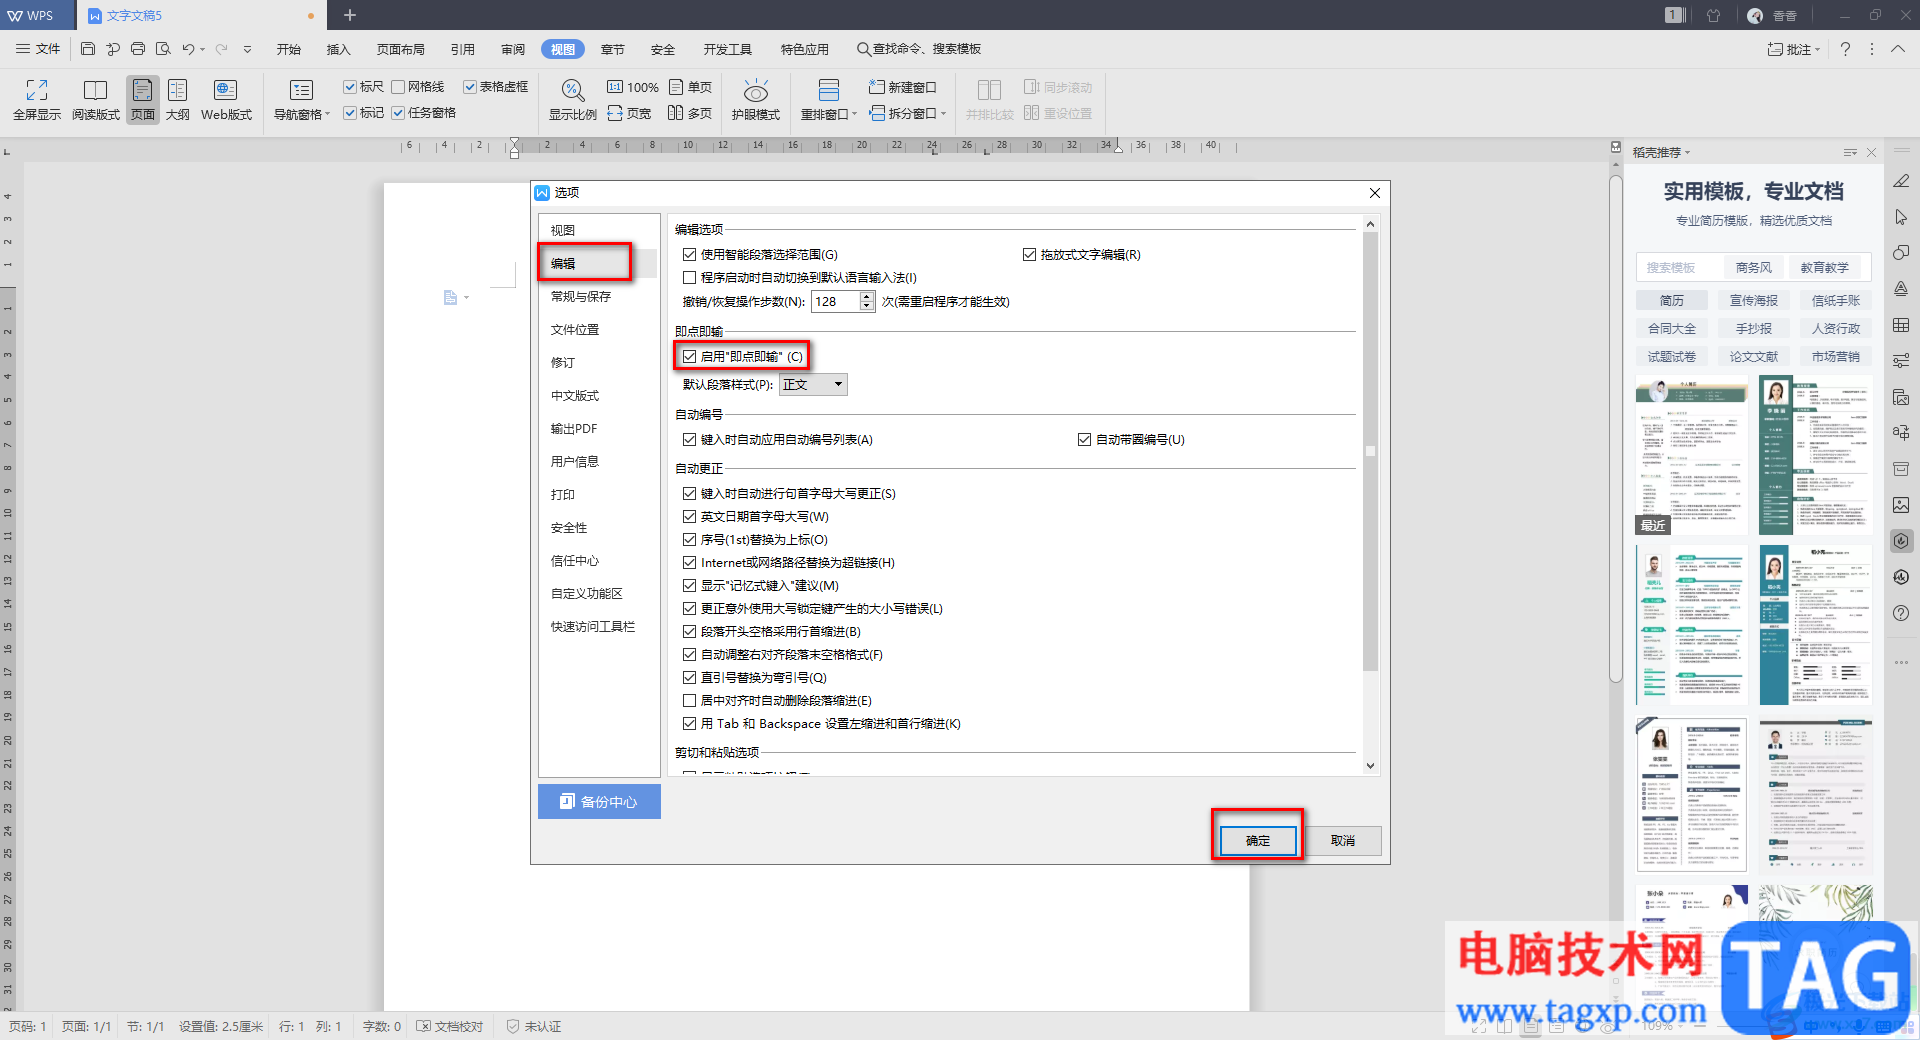
Task: Select the 简历 template category
Action: click(x=1672, y=300)
